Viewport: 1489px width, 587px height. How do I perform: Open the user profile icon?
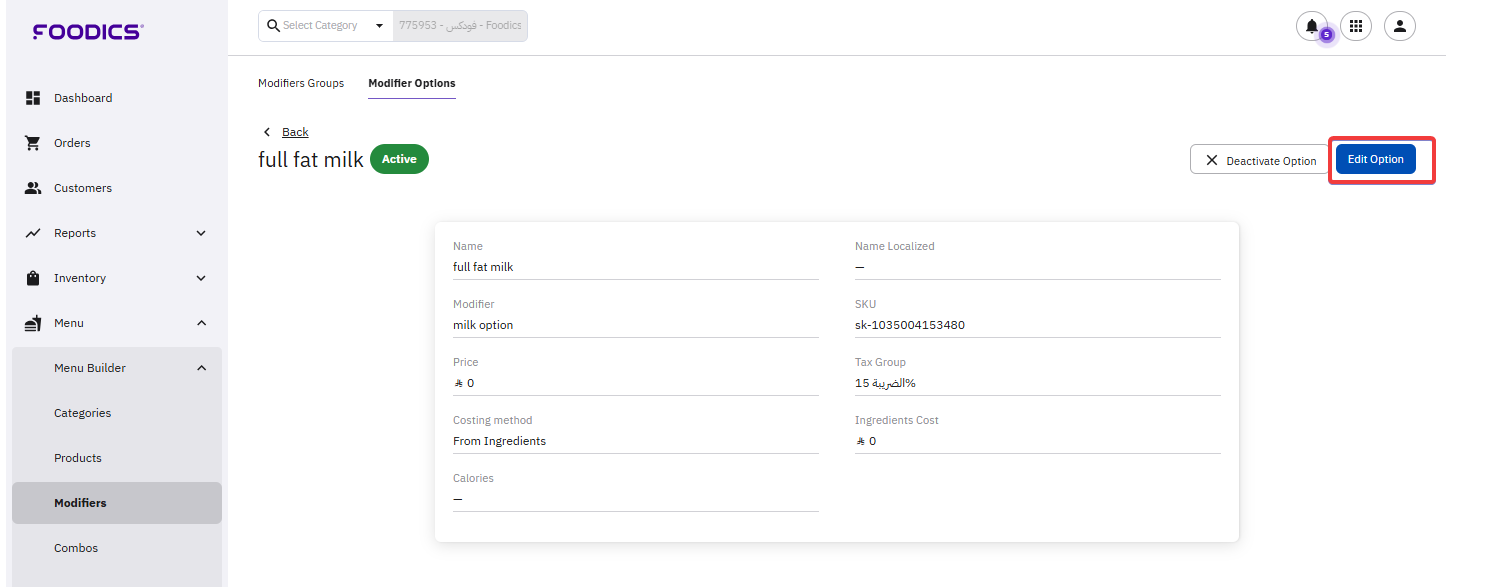(1399, 26)
